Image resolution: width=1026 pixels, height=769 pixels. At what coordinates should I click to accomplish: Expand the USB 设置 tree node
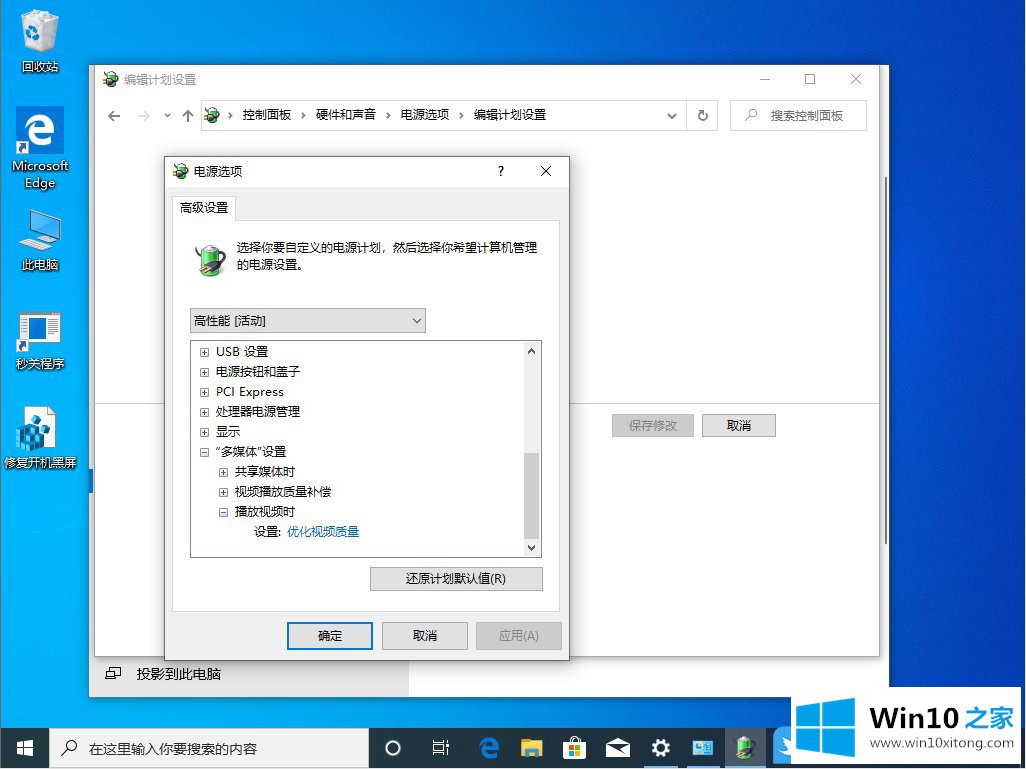click(x=204, y=352)
